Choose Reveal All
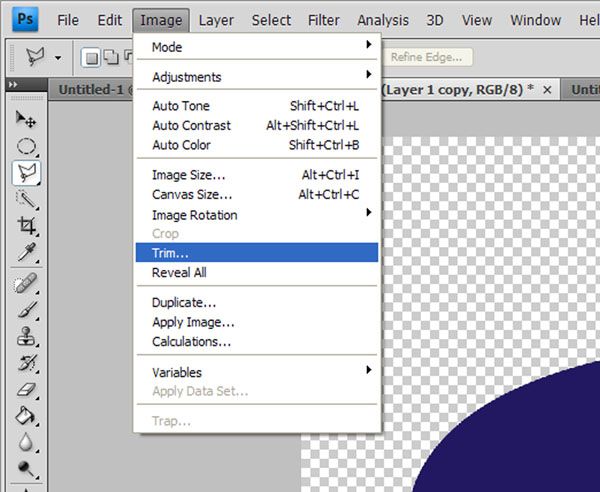Viewport: 600px width, 492px height. (x=257, y=272)
